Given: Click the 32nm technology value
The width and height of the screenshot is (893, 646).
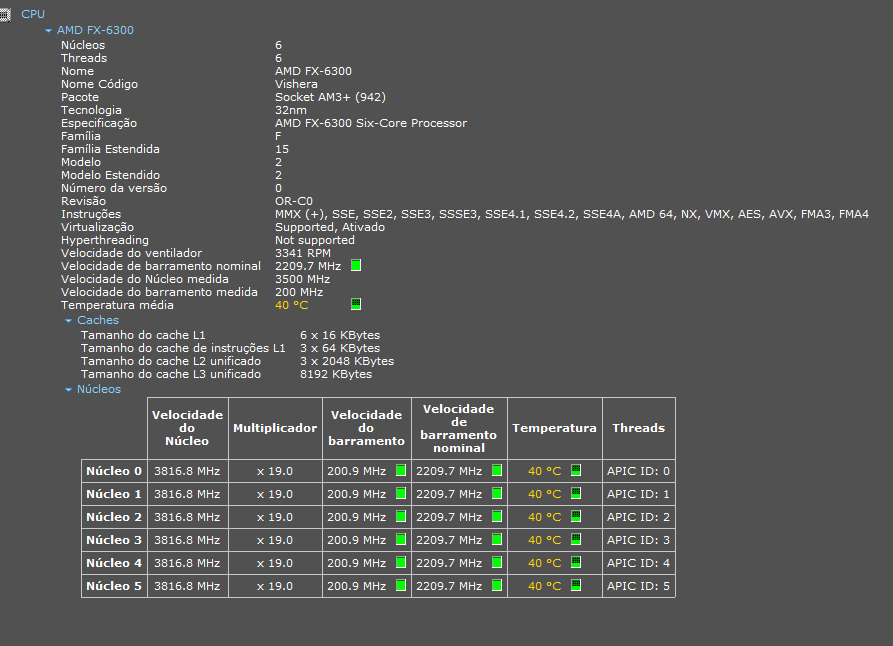Looking at the screenshot, I should (x=290, y=111).
